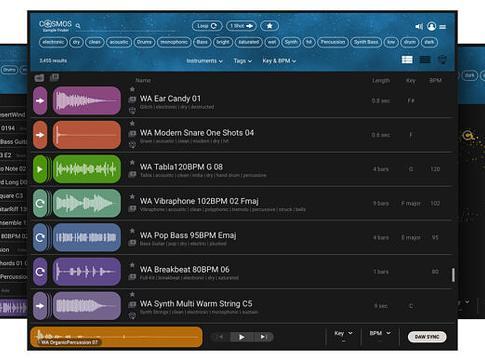Image resolution: width=485 pixels, height=360 pixels.
Task: Select the monophonic tag pill
Action: tap(174, 42)
